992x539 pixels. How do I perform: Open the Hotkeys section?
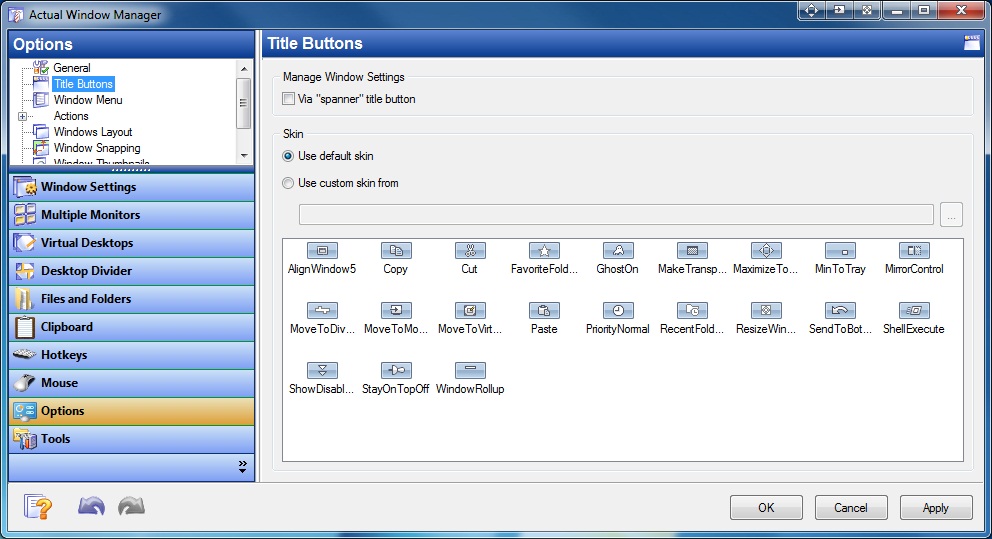click(132, 354)
